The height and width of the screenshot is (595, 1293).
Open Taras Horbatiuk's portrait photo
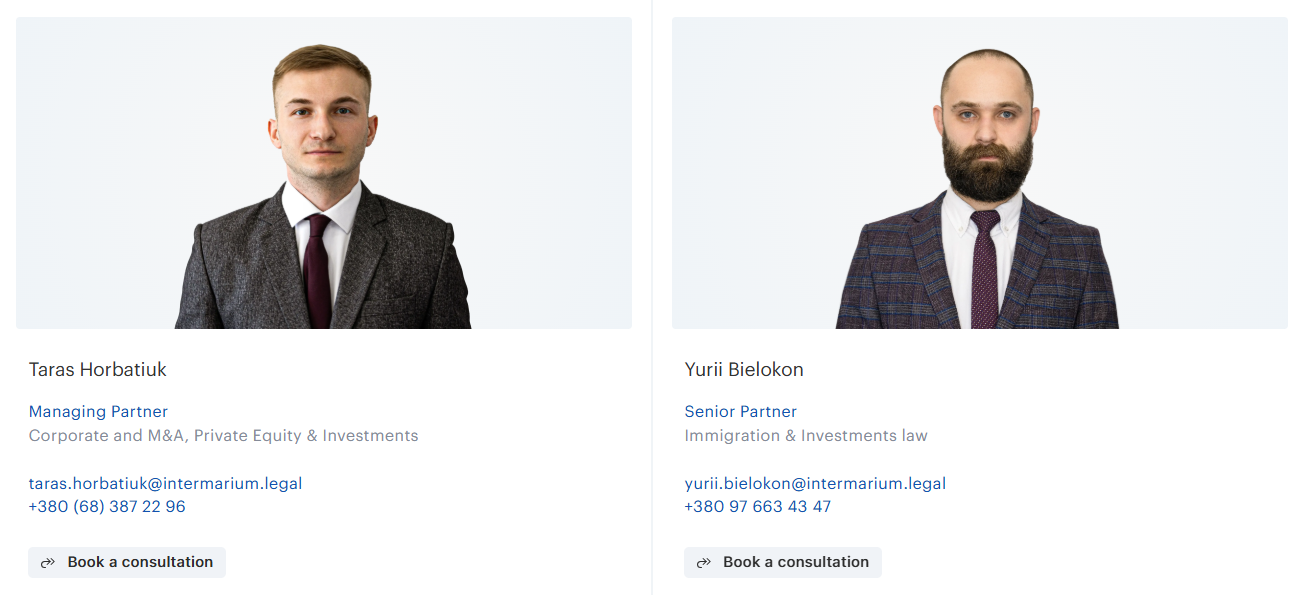pos(324,173)
